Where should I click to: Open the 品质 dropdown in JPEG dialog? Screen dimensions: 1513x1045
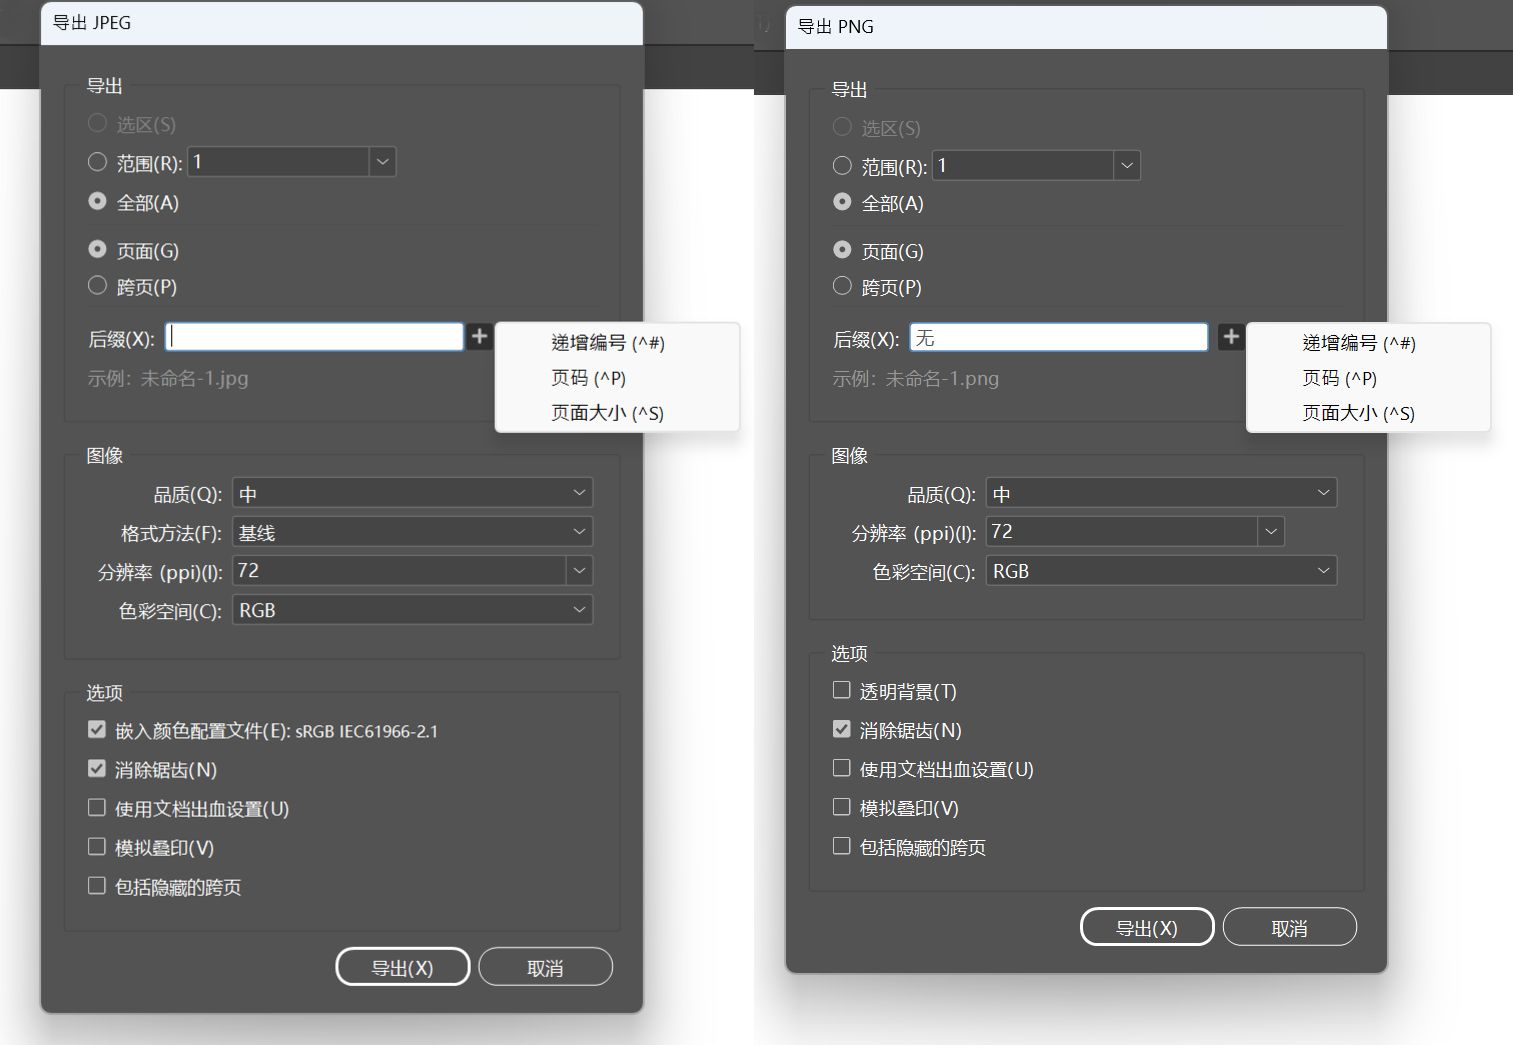tap(579, 492)
